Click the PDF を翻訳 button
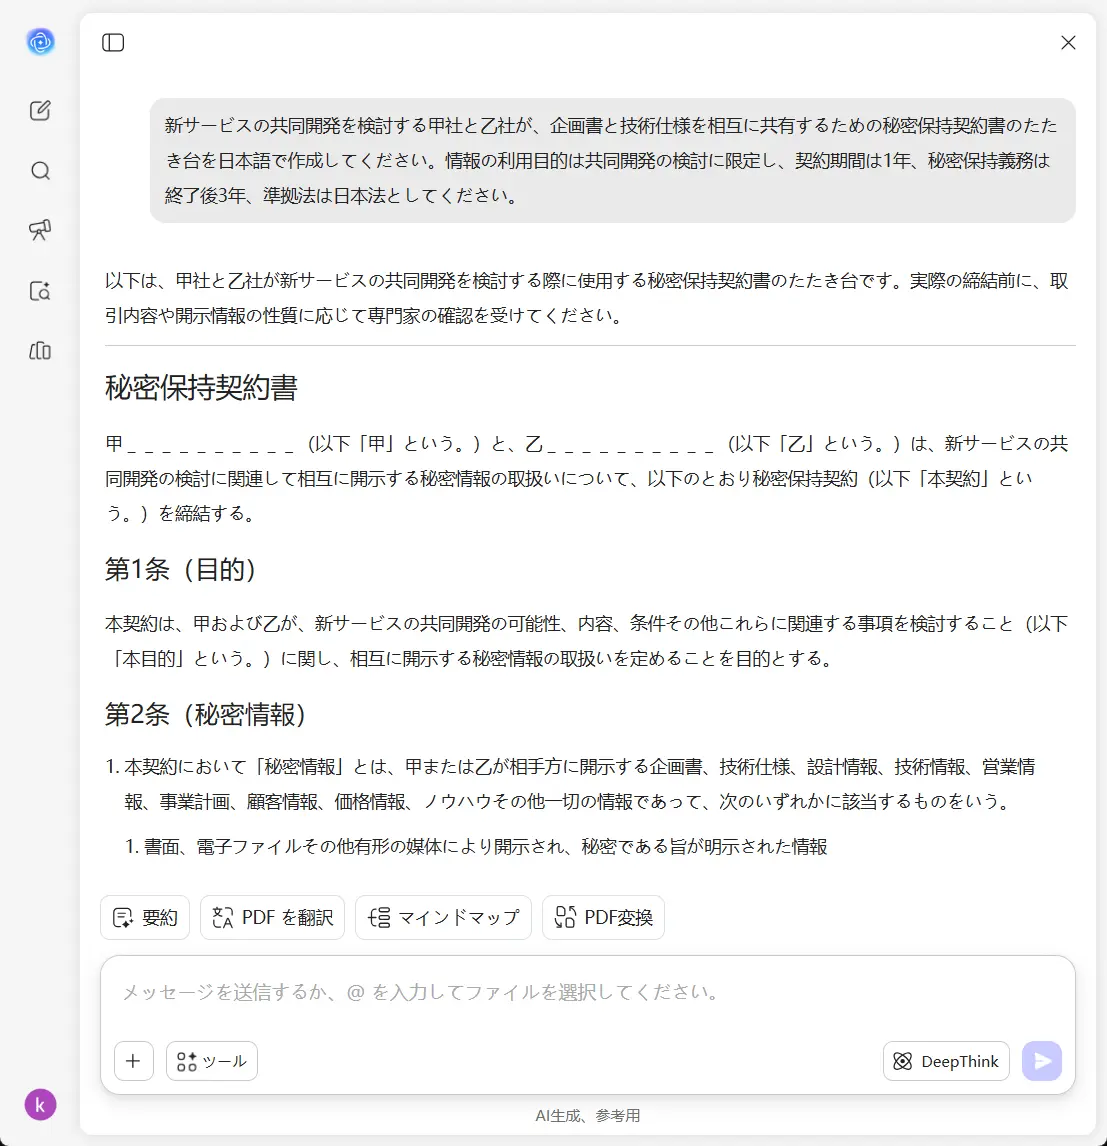 click(x=272, y=917)
